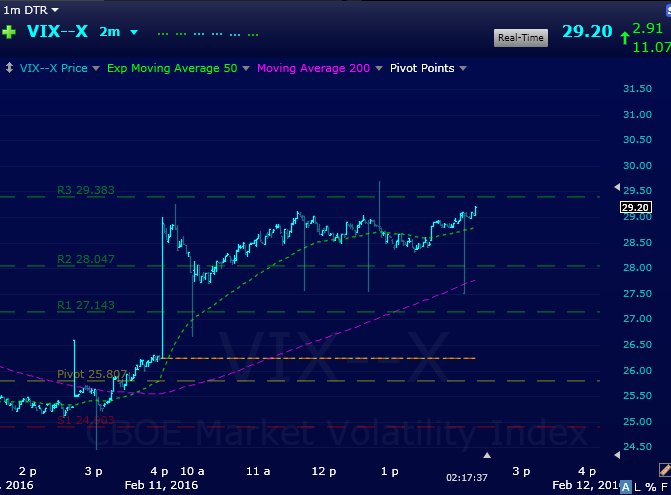
Task: Click the R1 27.143 pivot label
Action: pyautogui.click(x=86, y=305)
